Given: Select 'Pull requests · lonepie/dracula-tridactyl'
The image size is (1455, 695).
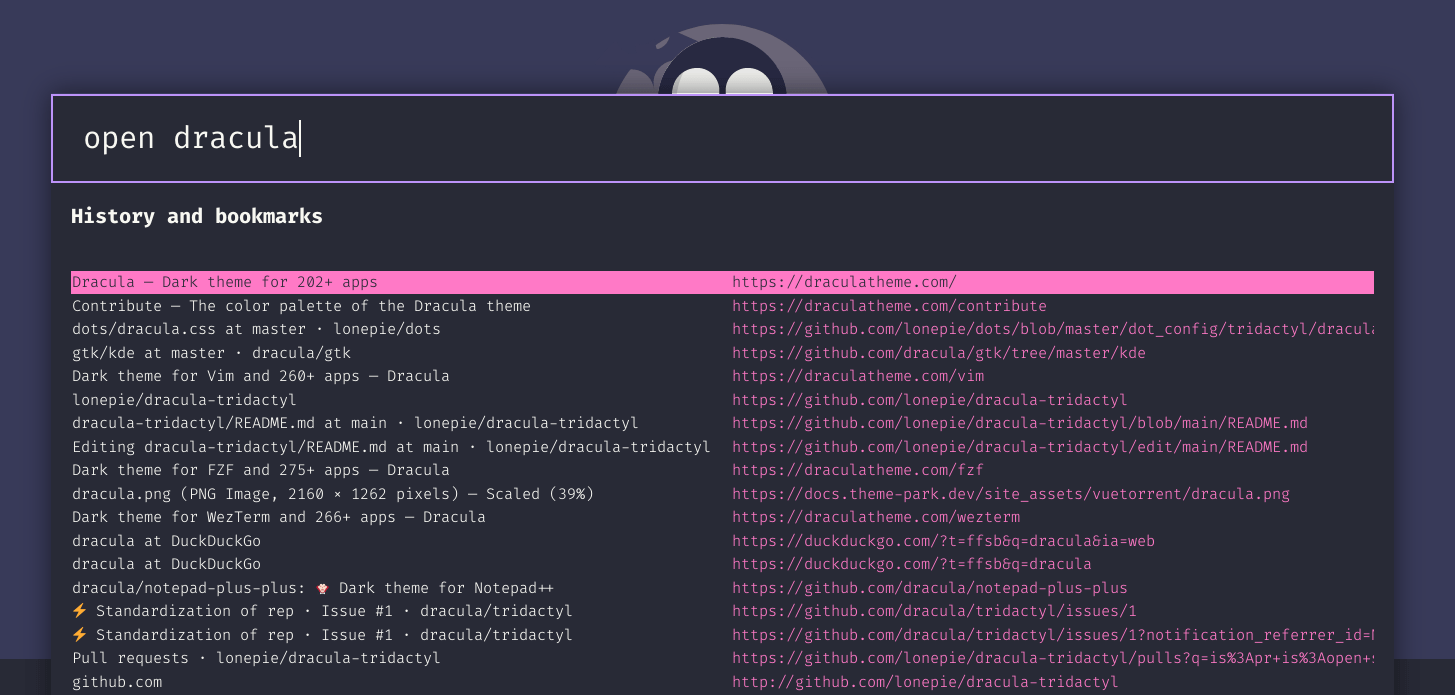Looking at the screenshot, I should point(256,658).
